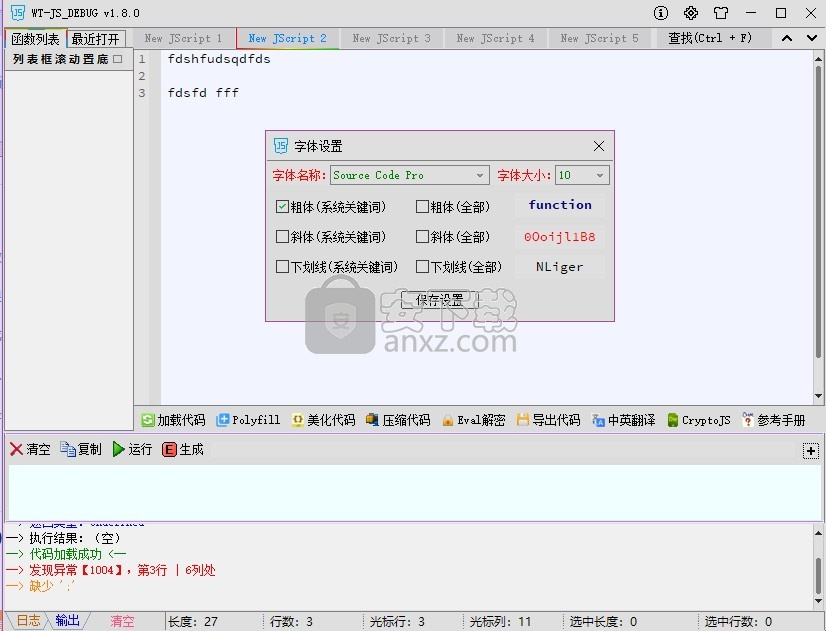Switch to New JScript 1 tab
The height and width of the screenshot is (631, 826).
click(183, 38)
